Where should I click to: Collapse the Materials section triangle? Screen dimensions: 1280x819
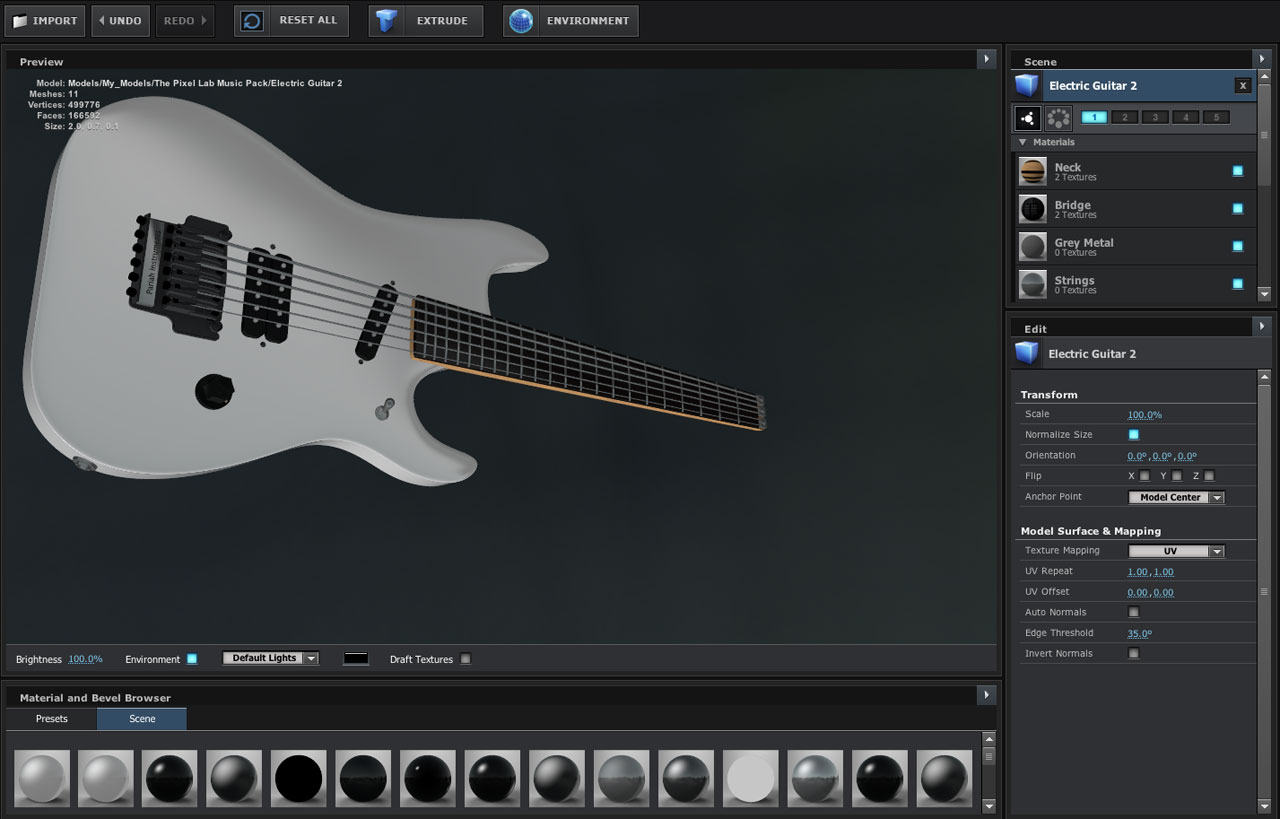click(x=1022, y=142)
